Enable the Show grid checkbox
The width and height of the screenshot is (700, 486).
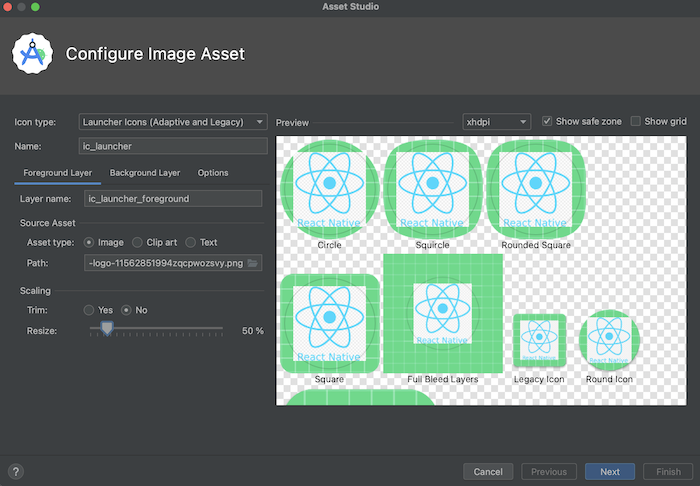point(635,121)
